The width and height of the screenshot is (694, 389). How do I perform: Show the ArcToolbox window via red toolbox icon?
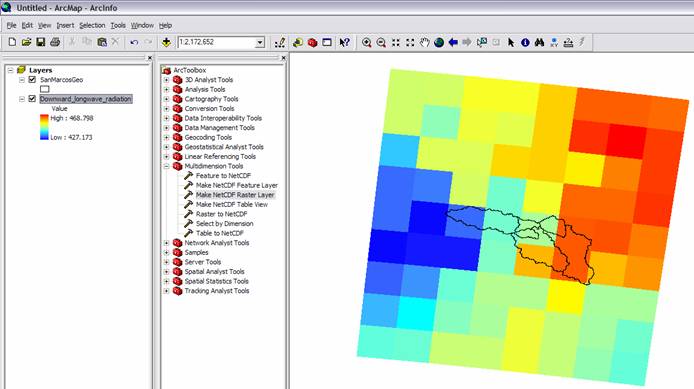[x=312, y=42]
